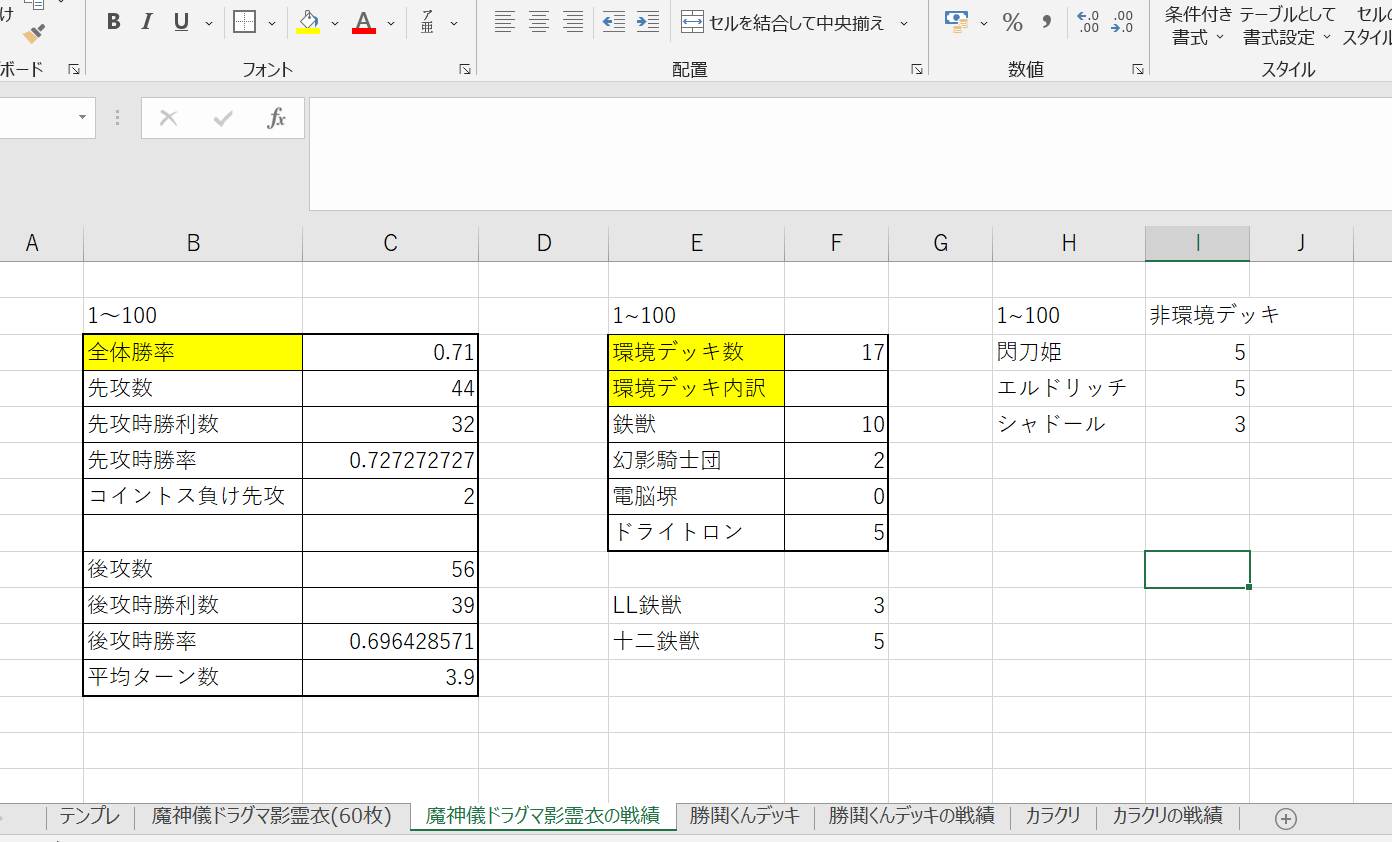Screen dimensions: 1392x842
Task: Increase decimal places
Action: [1088, 22]
